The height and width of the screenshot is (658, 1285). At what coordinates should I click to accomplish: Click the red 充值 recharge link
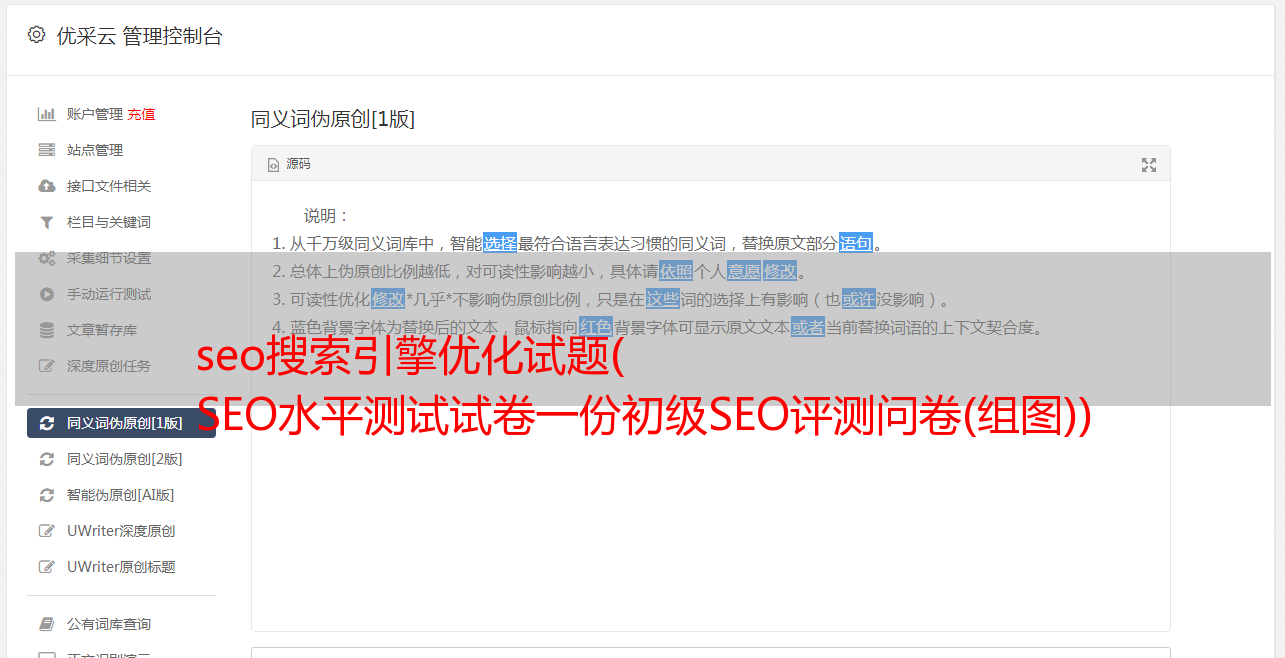(141, 114)
